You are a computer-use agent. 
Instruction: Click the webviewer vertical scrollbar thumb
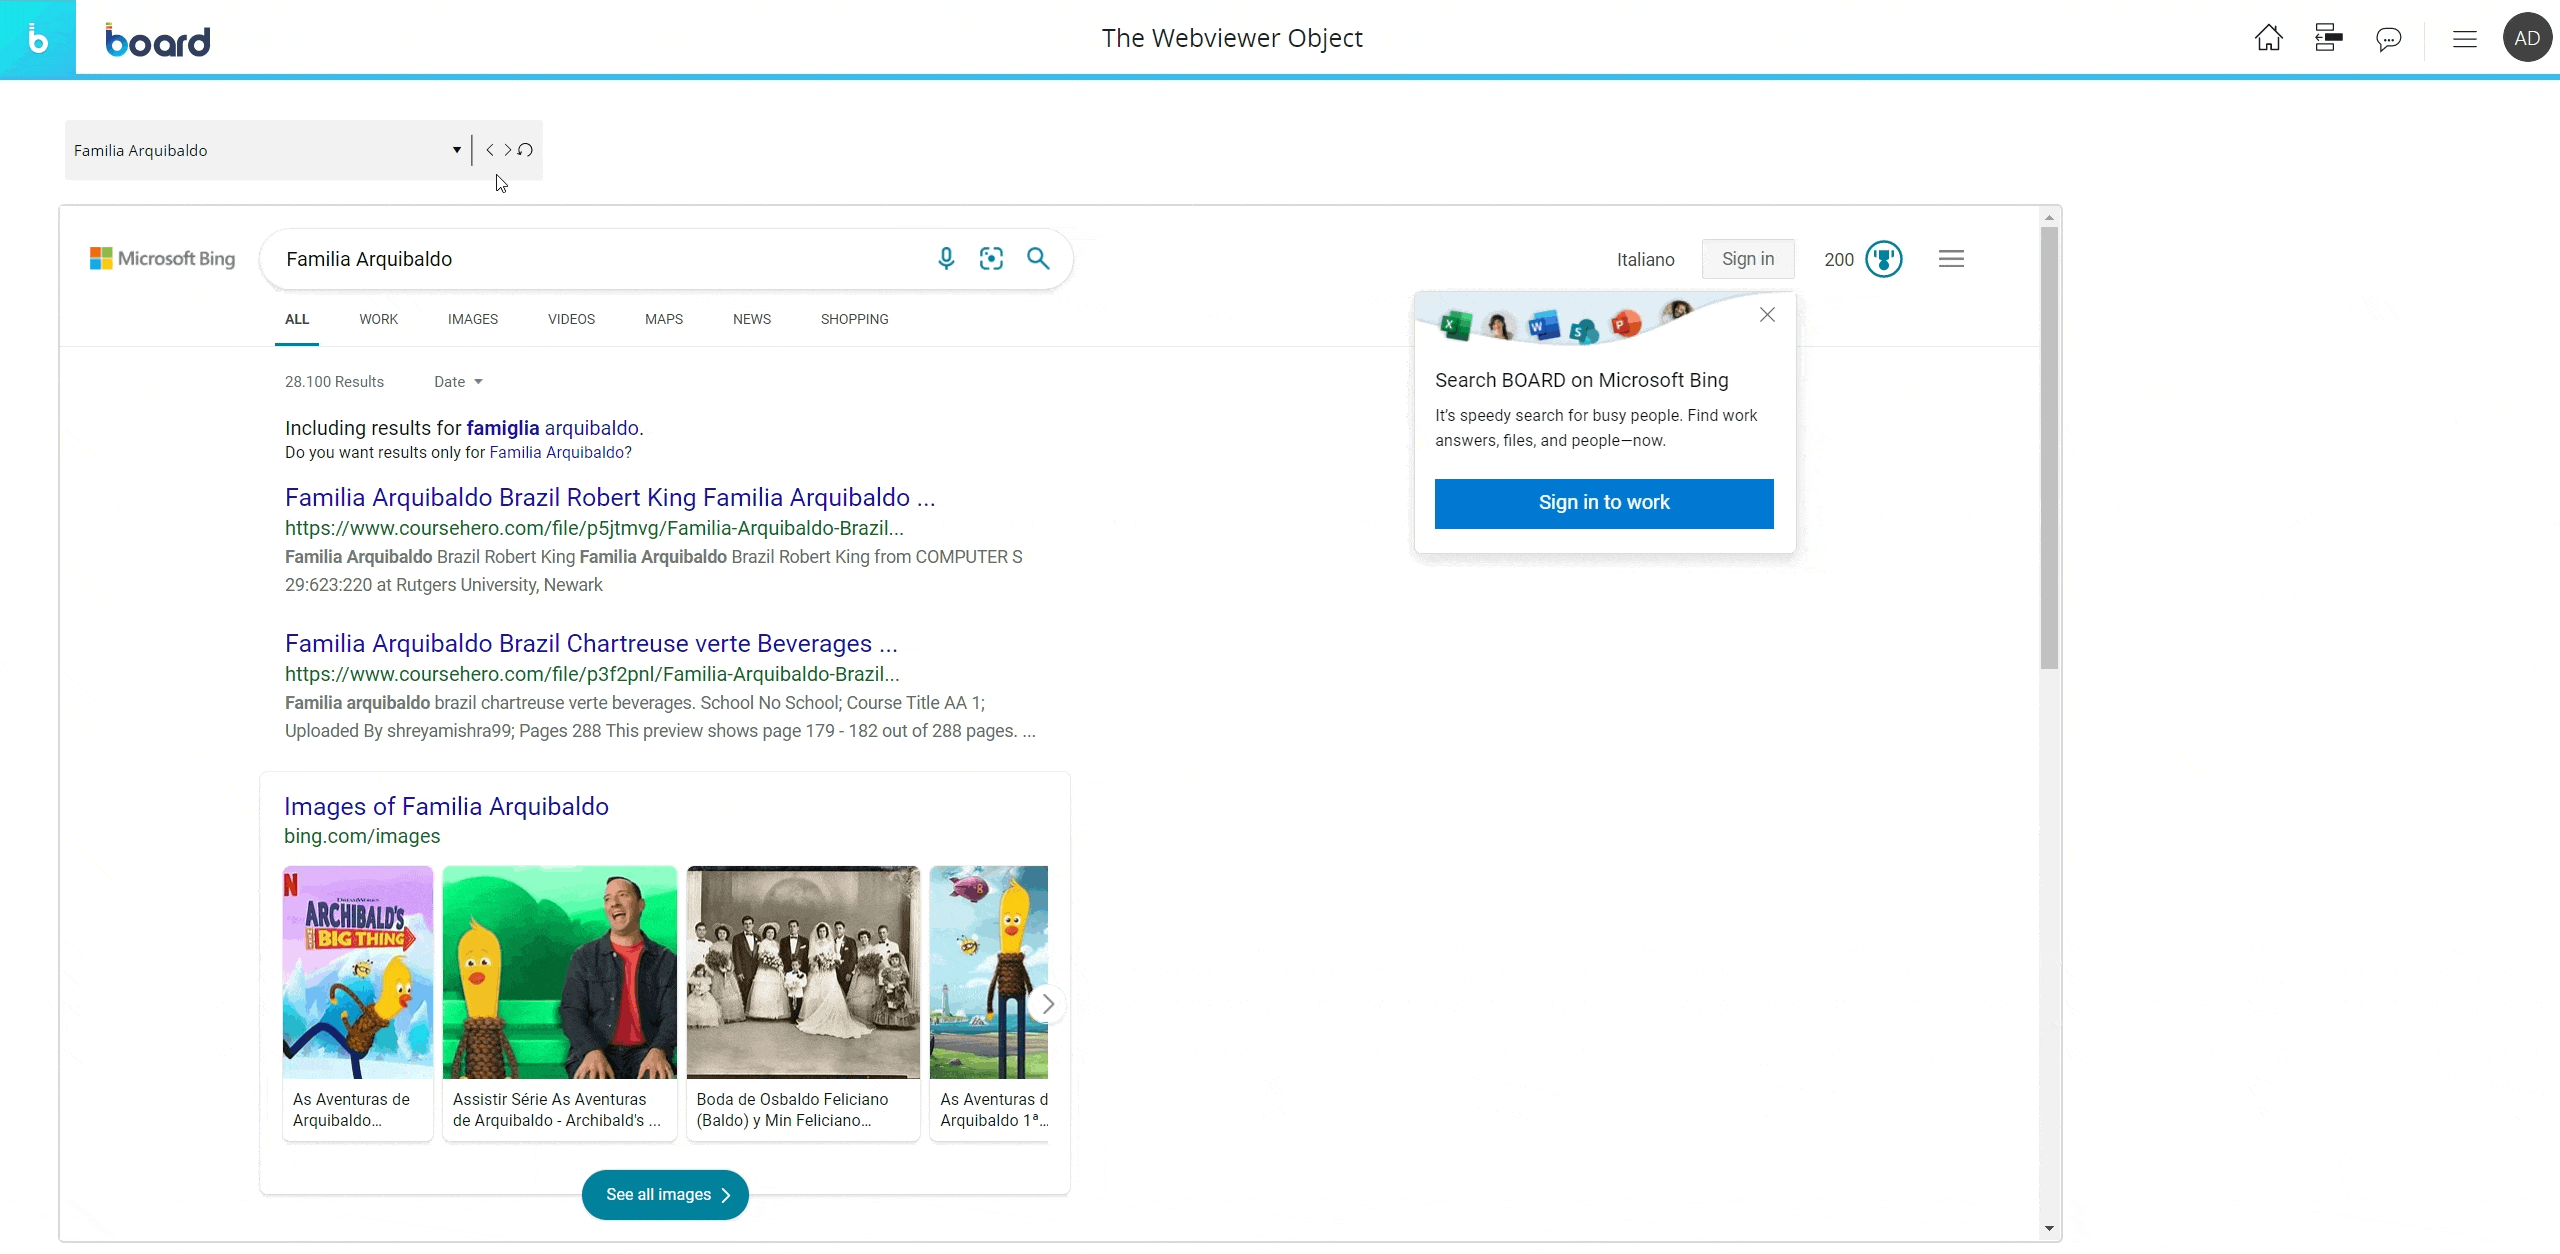click(2049, 447)
